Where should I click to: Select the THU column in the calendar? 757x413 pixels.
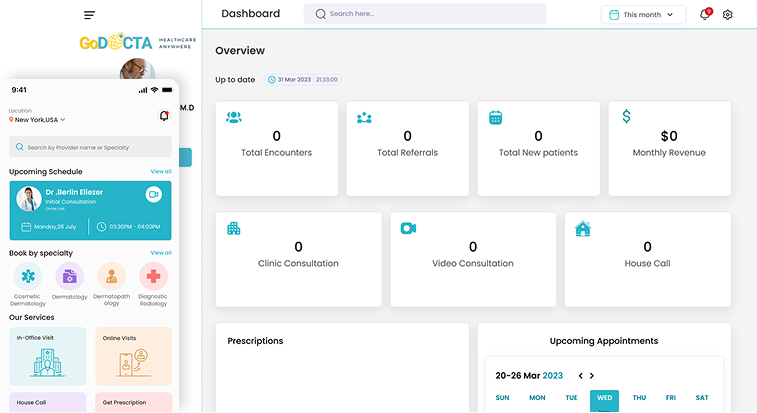[639, 398]
